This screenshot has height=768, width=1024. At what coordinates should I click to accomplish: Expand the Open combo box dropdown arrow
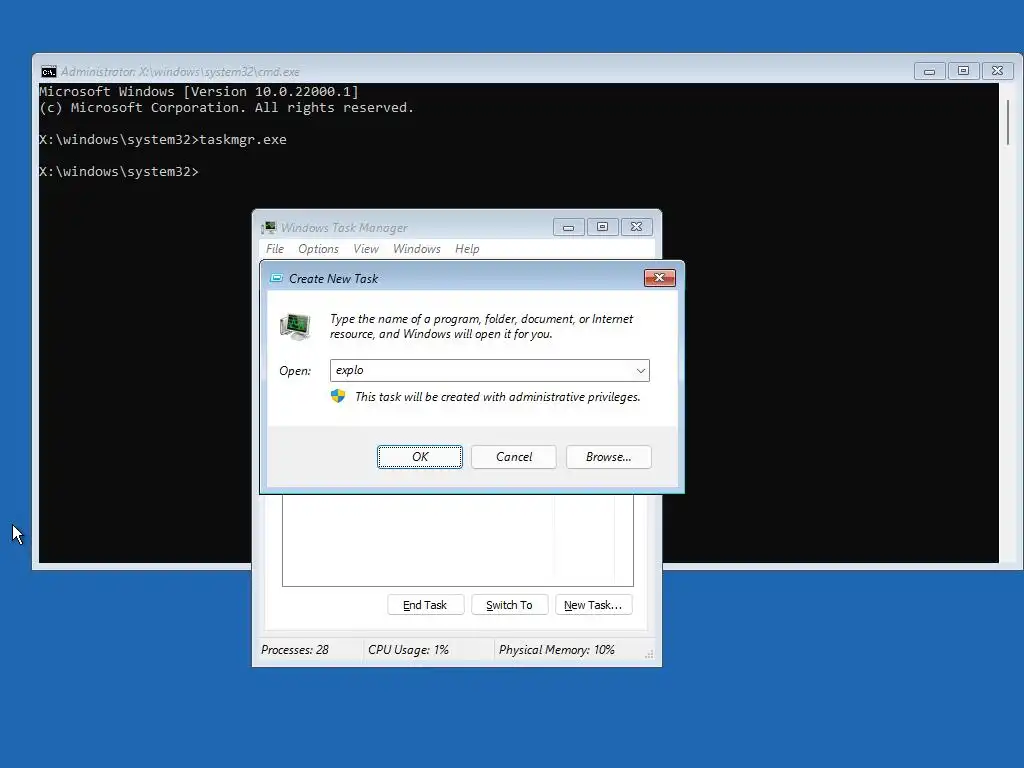click(641, 370)
